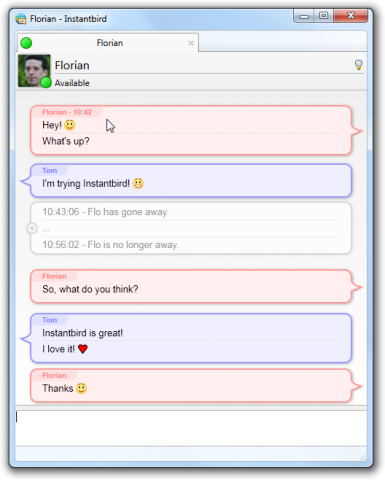Click the red heart emoticon

[83, 349]
